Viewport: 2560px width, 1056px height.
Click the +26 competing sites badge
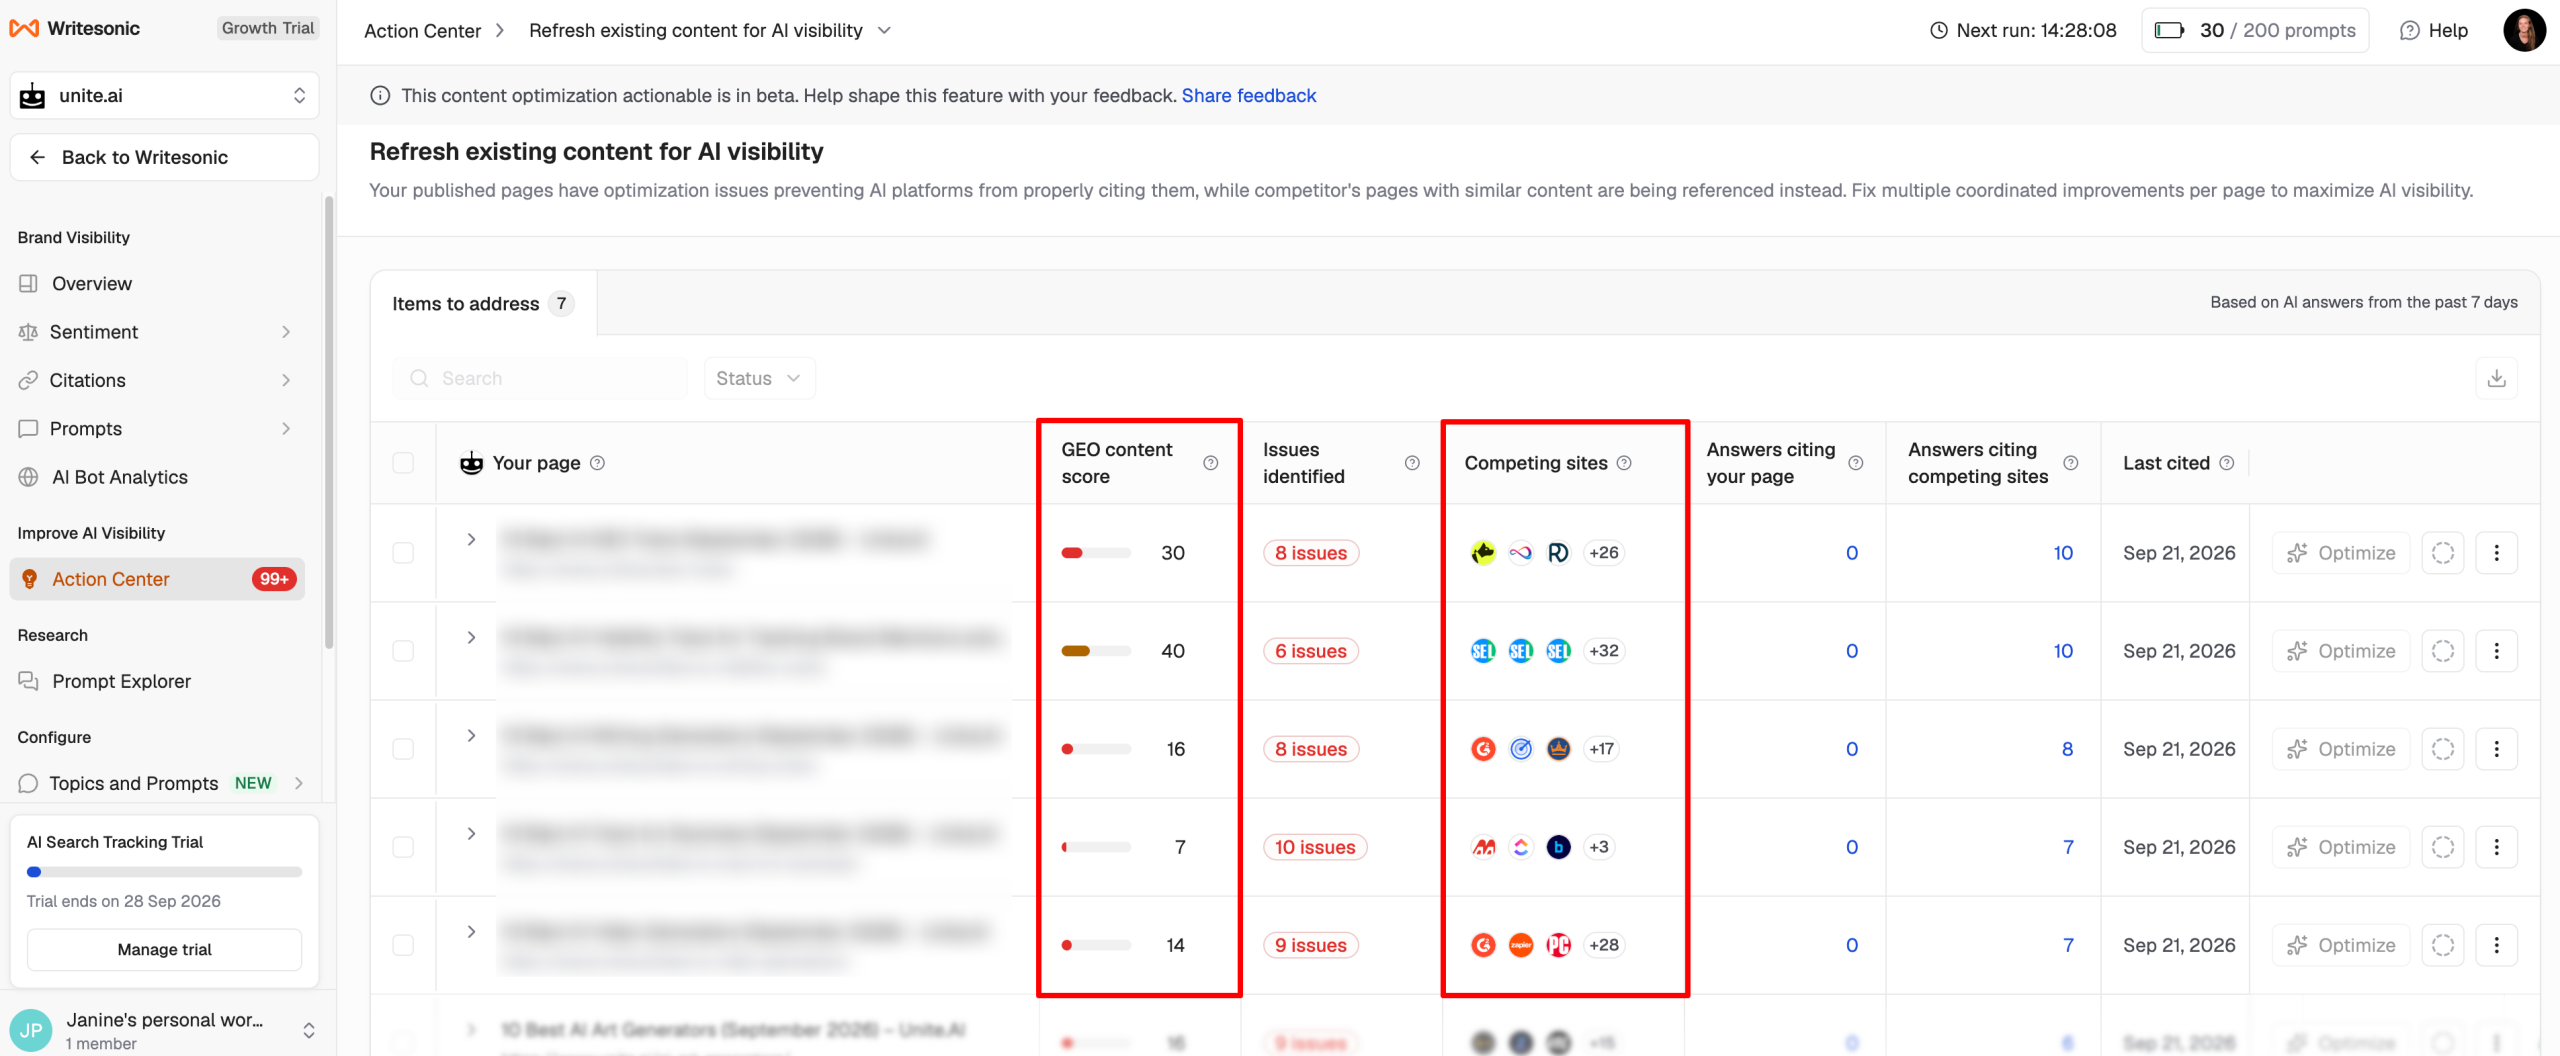click(x=1604, y=553)
